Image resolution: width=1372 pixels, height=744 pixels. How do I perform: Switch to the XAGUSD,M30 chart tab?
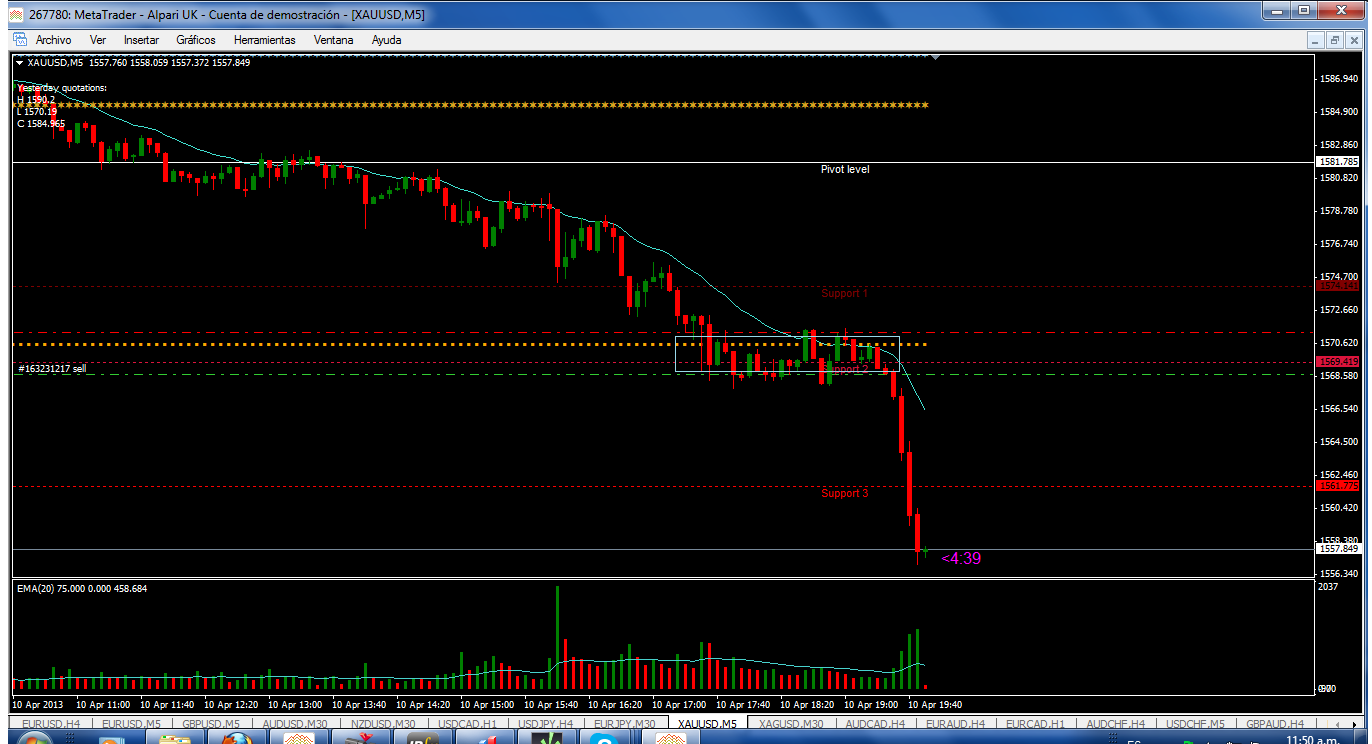791,724
